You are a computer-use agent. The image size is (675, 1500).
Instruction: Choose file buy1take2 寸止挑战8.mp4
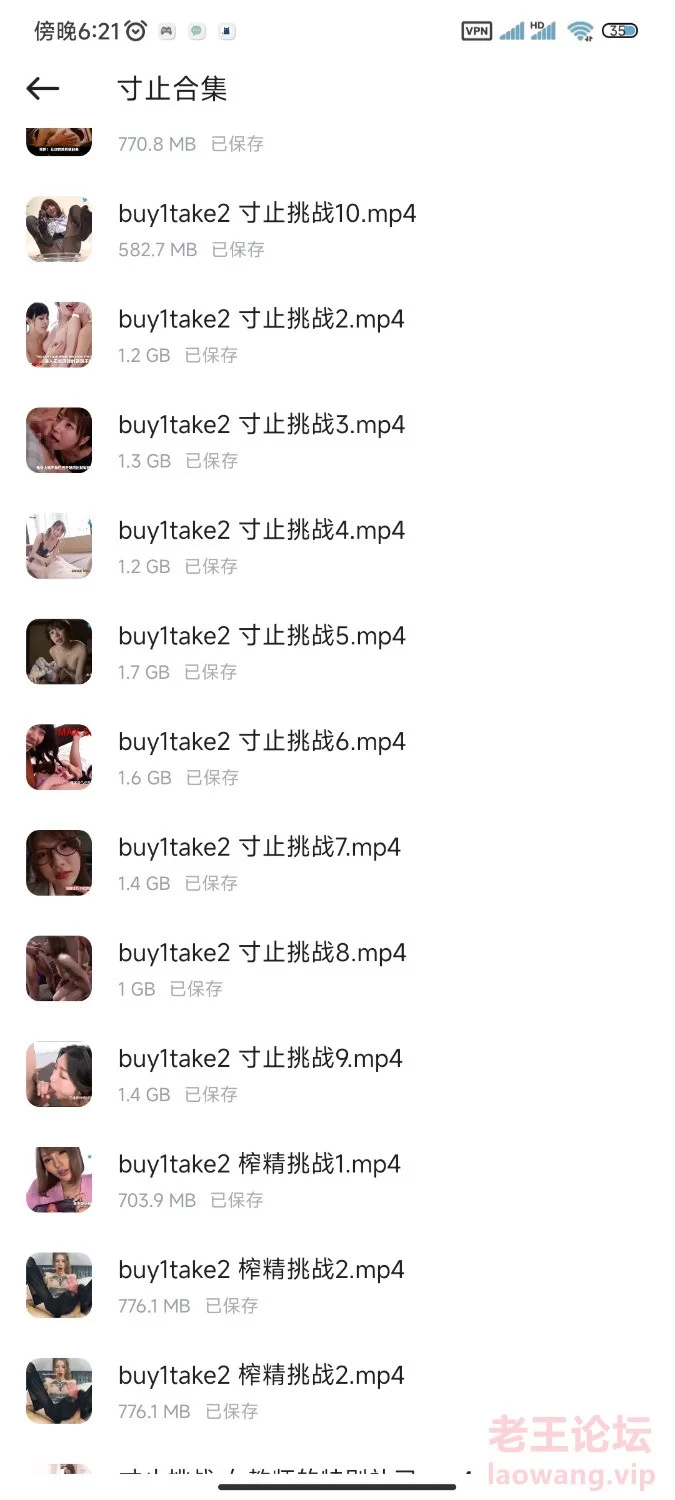pos(337,967)
